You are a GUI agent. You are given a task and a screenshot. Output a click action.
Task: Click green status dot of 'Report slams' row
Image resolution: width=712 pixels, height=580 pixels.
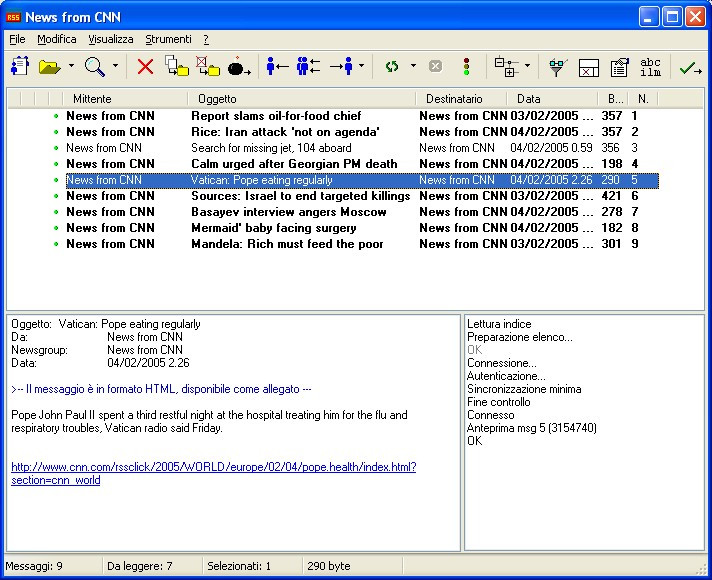coord(56,116)
